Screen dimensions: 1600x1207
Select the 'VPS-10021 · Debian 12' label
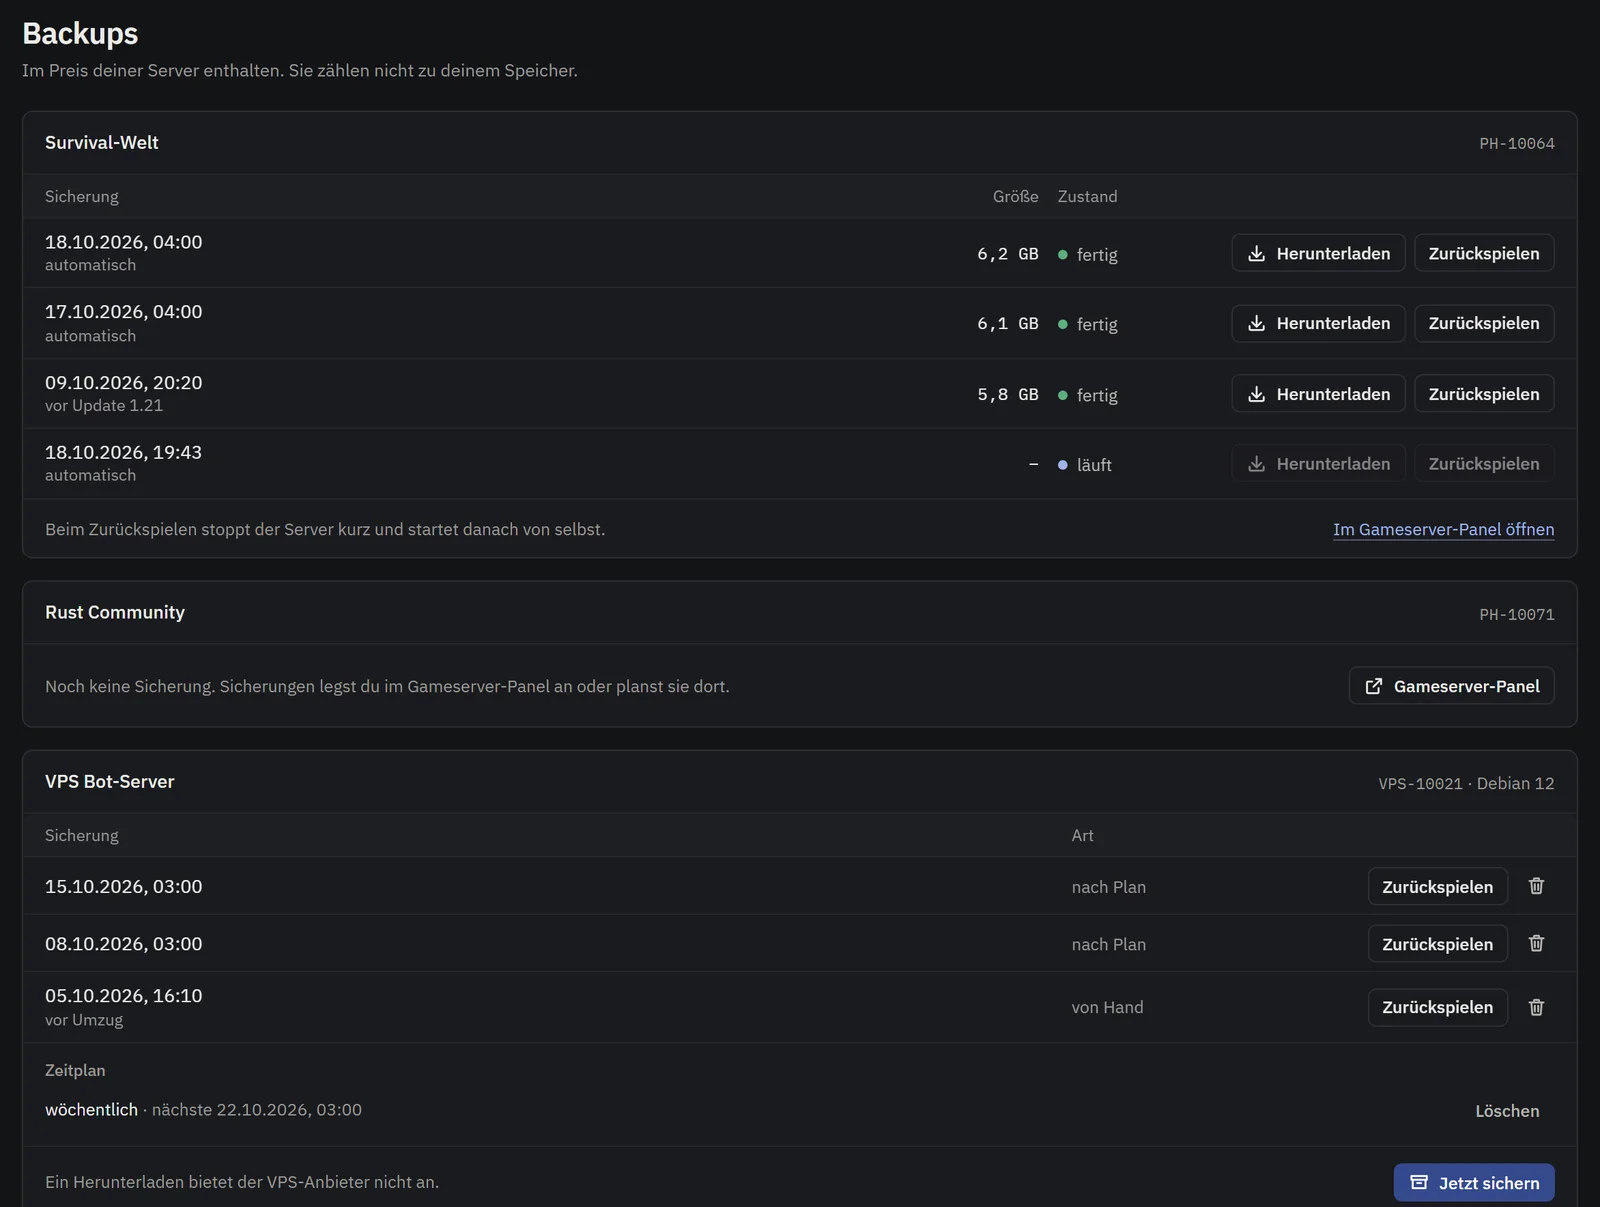[1466, 784]
